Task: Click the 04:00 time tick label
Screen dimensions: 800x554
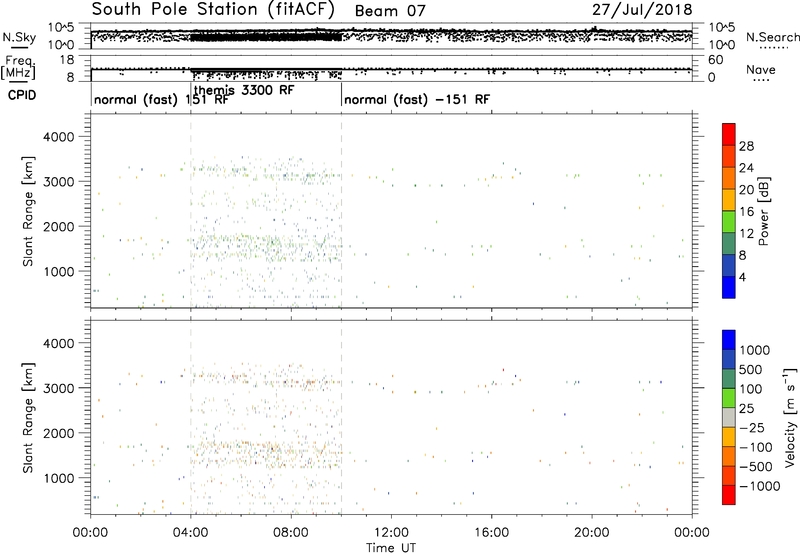Action: (191, 533)
